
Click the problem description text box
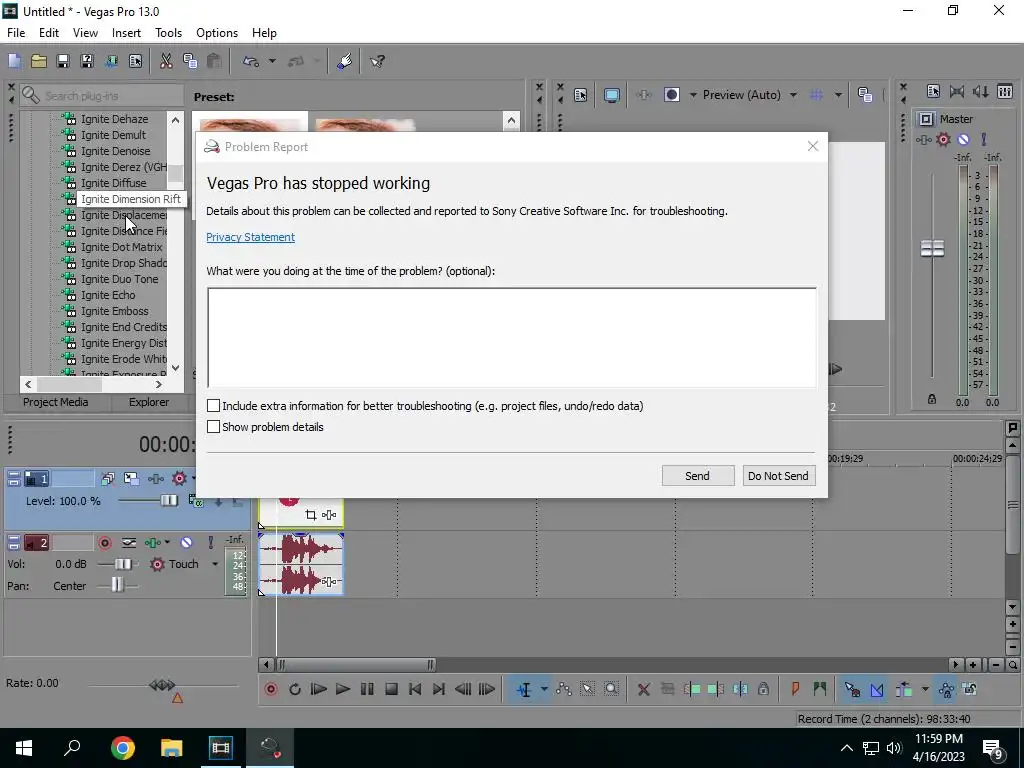[x=512, y=337]
